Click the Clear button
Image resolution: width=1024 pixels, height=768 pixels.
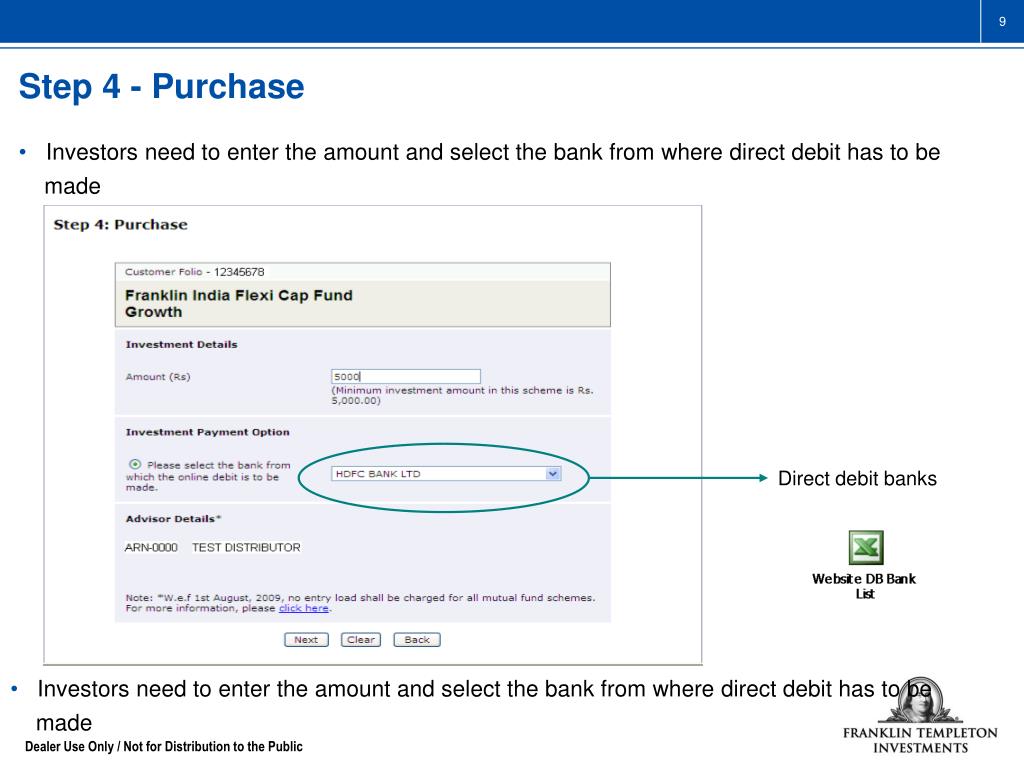(x=360, y=639)
